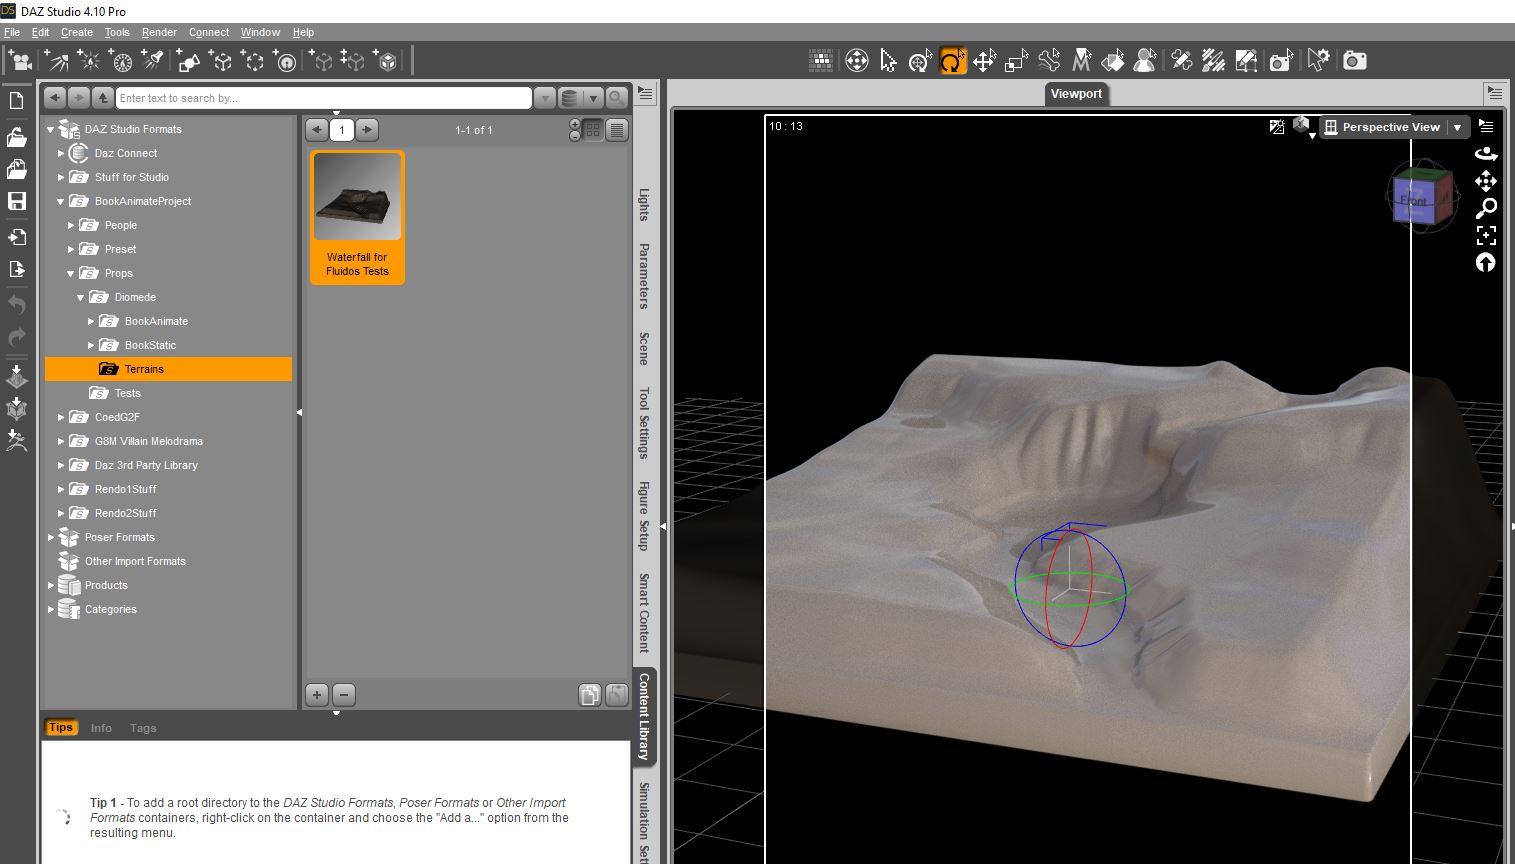1515x864 pixels.
Task: Create a new scene file from the left sidebar
Action: (x=17, y=100)
